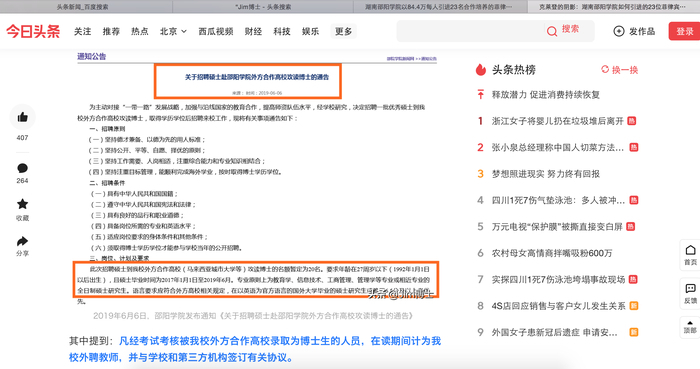Select the 热点 nav item
The height and width of the screenshot is (369, 700).
140,31
